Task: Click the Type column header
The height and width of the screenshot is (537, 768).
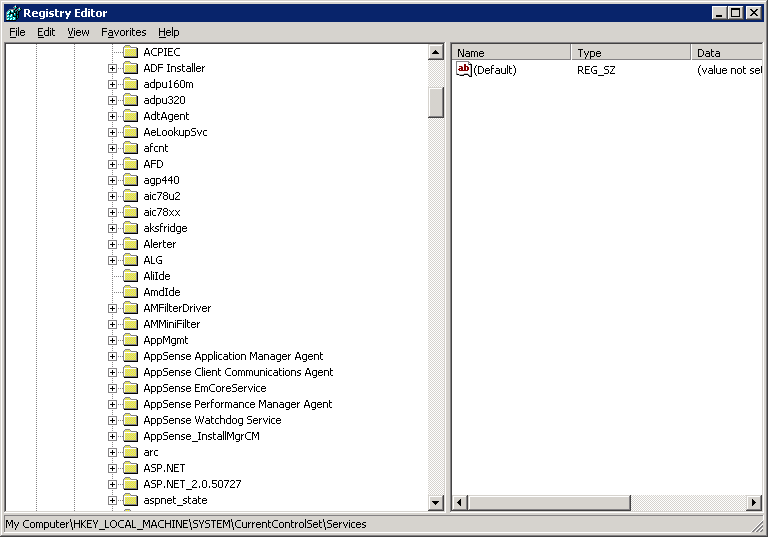Action: (631, 52)
